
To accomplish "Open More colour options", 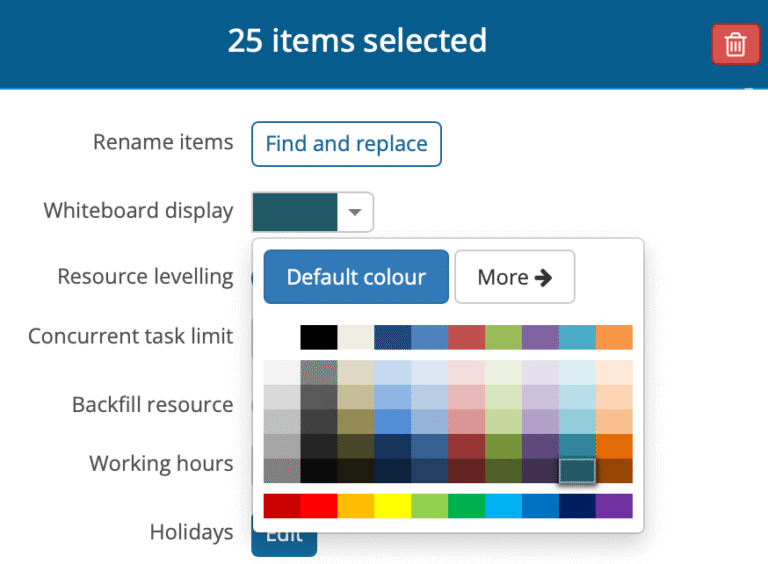I will [x=514, y=277].
